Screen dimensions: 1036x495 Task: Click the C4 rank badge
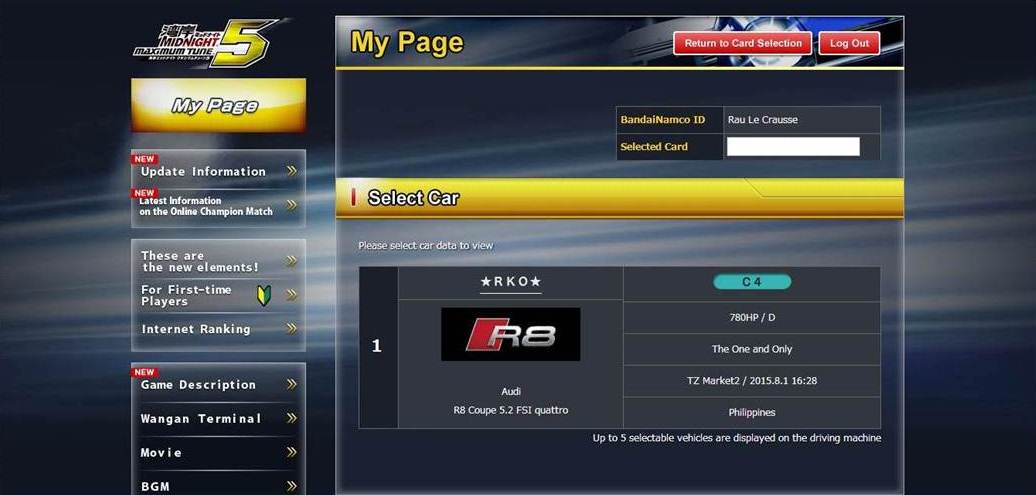[x=752, y=282]
